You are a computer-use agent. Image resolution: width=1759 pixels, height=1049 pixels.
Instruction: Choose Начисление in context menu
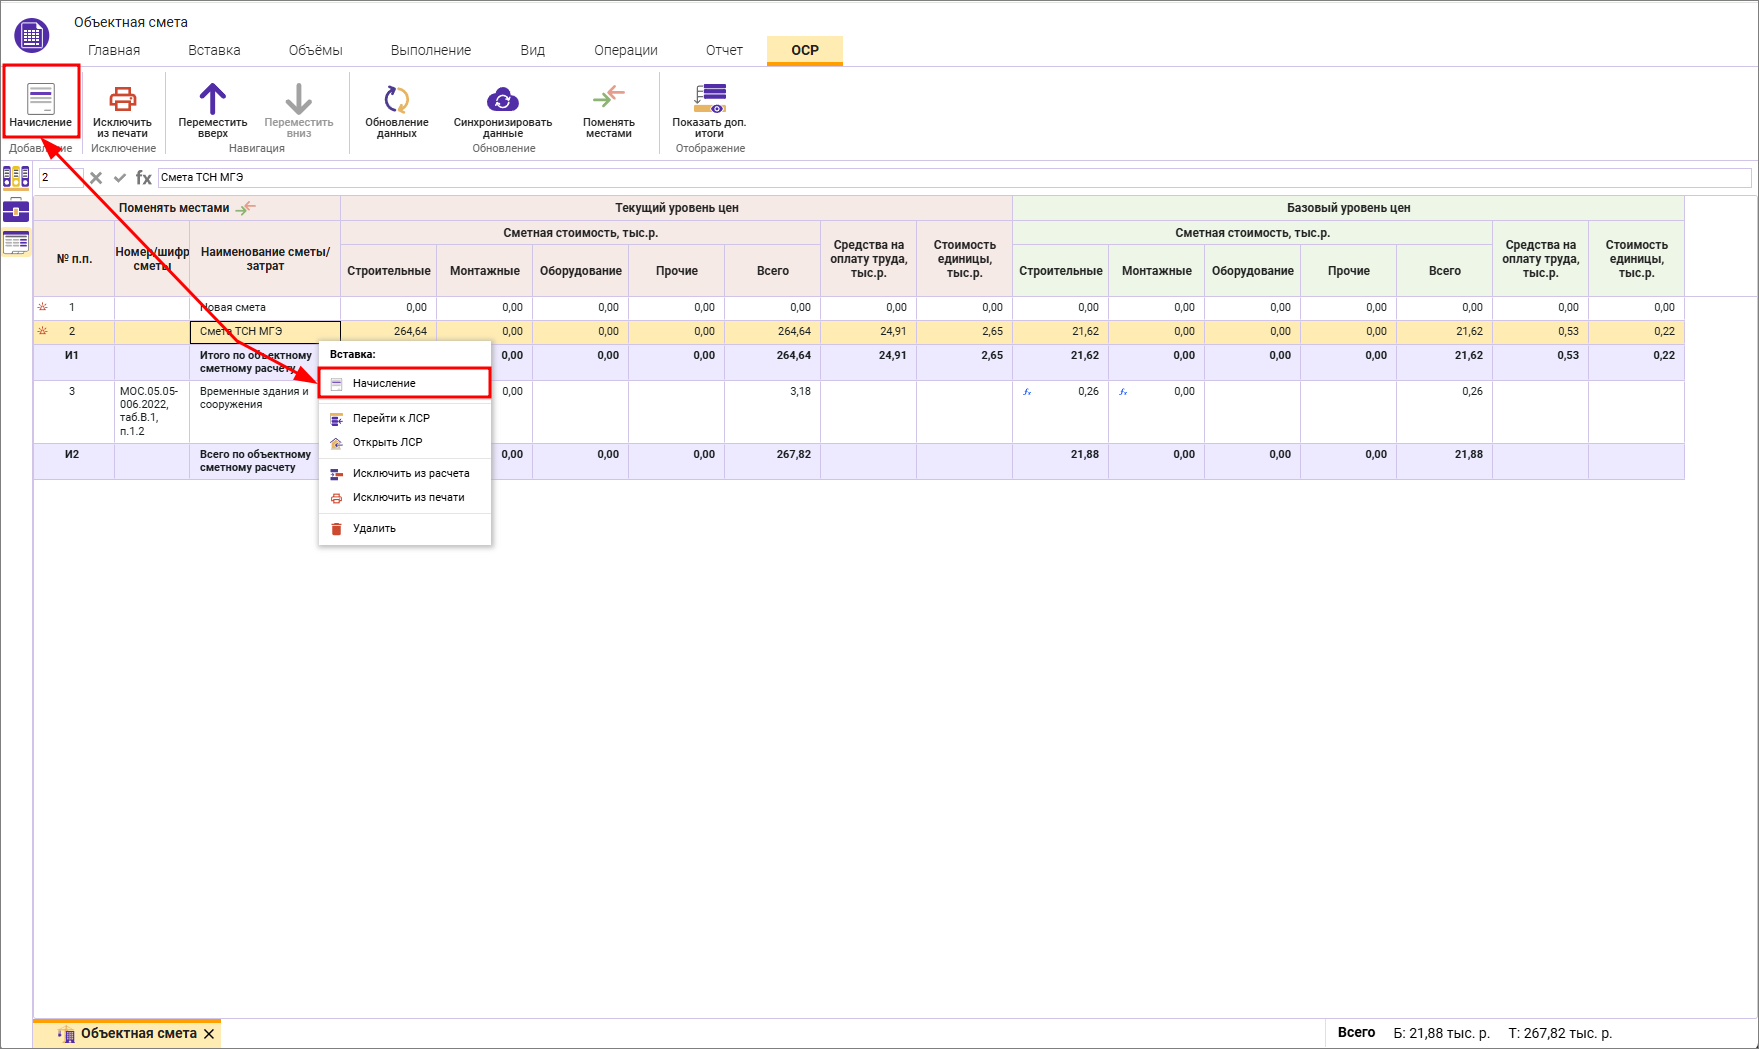pos(384,383)
